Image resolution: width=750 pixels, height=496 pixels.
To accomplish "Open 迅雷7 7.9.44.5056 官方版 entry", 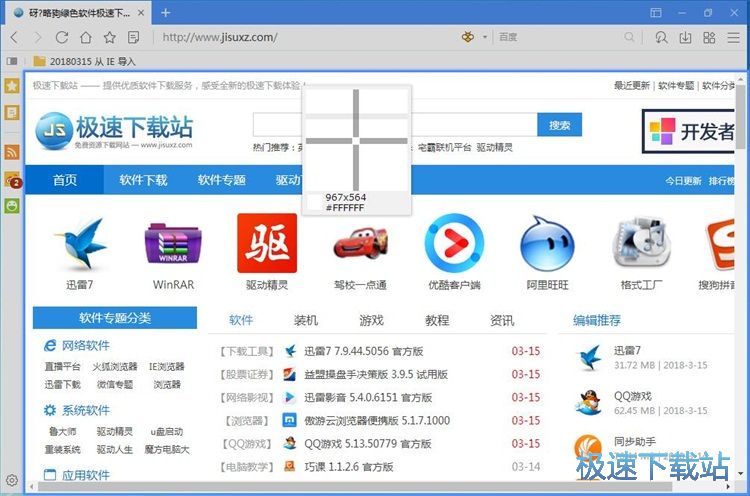I will click(x=364, y=351).
